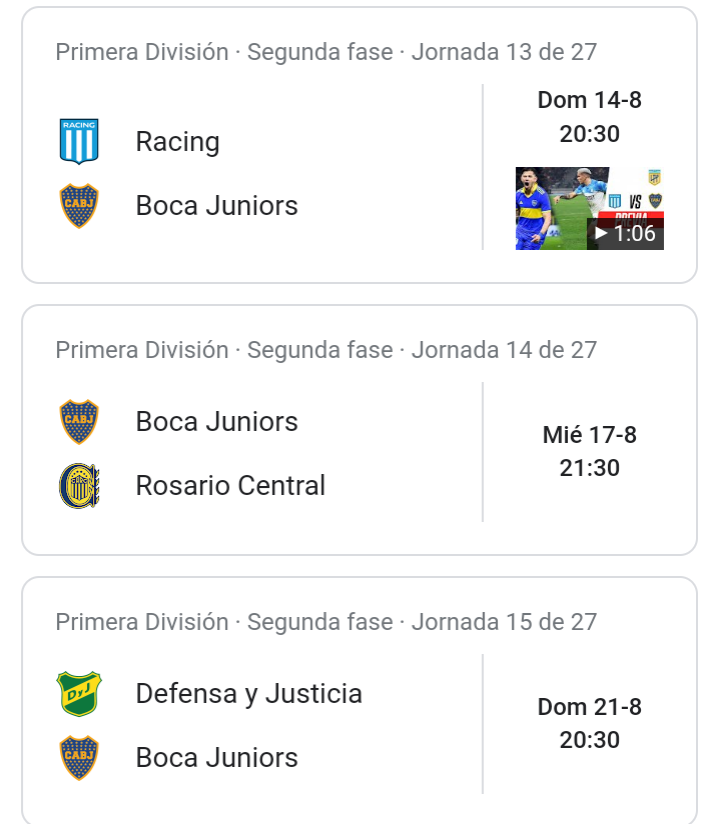Open the Jornada 15 de 27 header
The image size is (719, 824).
326,622
